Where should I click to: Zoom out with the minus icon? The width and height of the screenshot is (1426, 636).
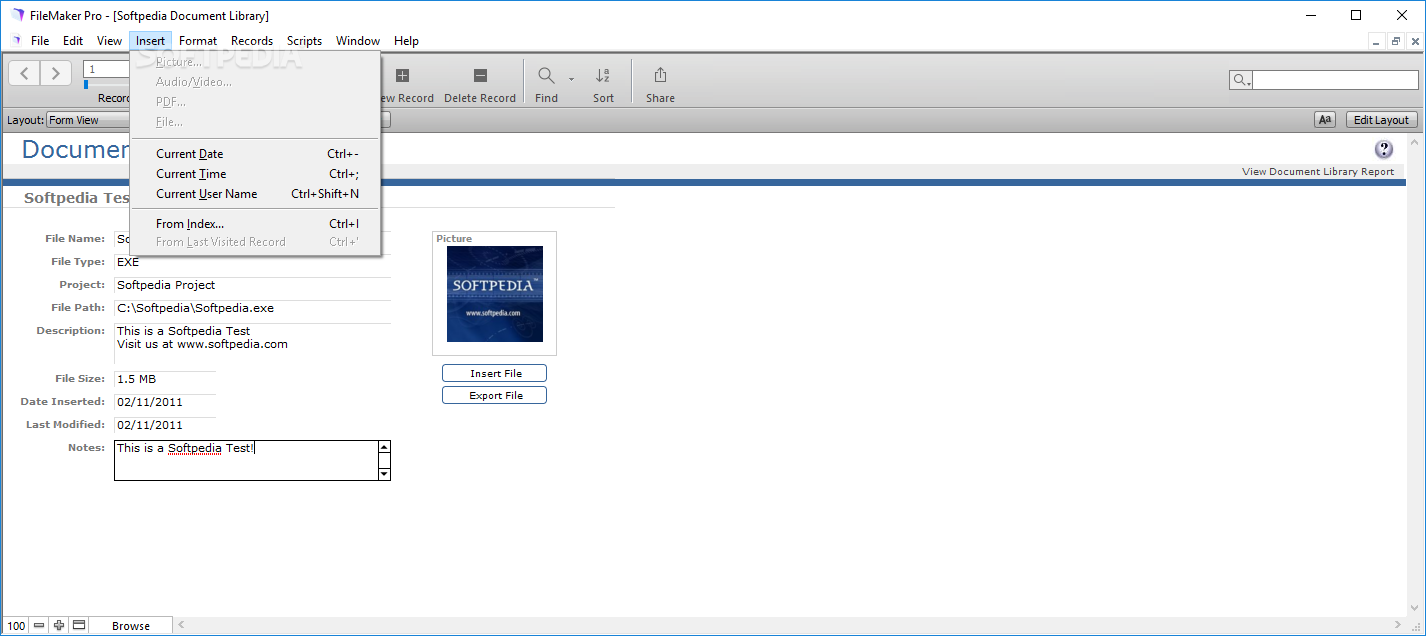click(x=39, y=626)
